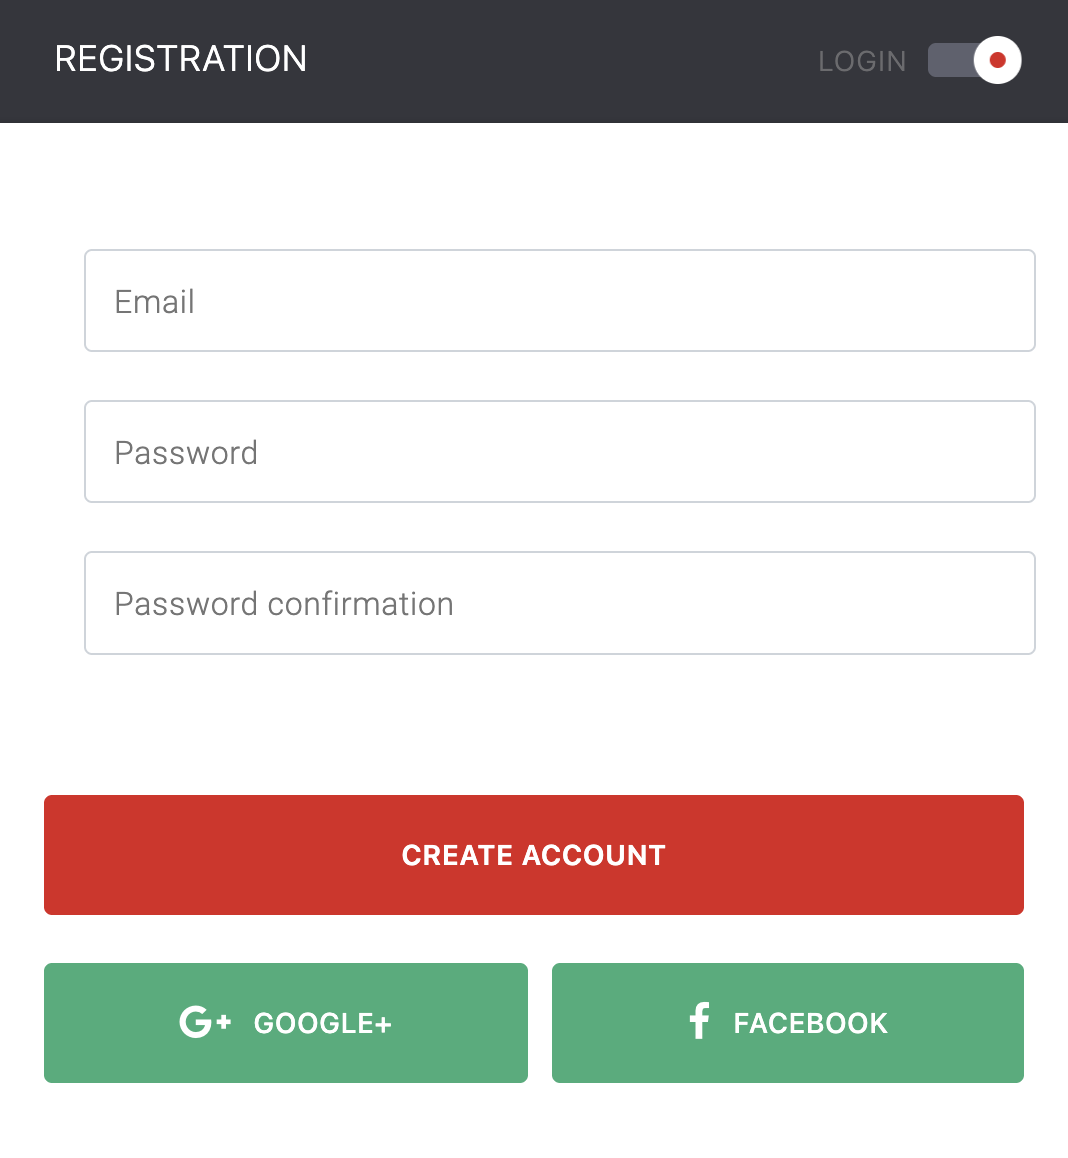Sign up with the GOOGLE+ button

(x=285, y=1022)
